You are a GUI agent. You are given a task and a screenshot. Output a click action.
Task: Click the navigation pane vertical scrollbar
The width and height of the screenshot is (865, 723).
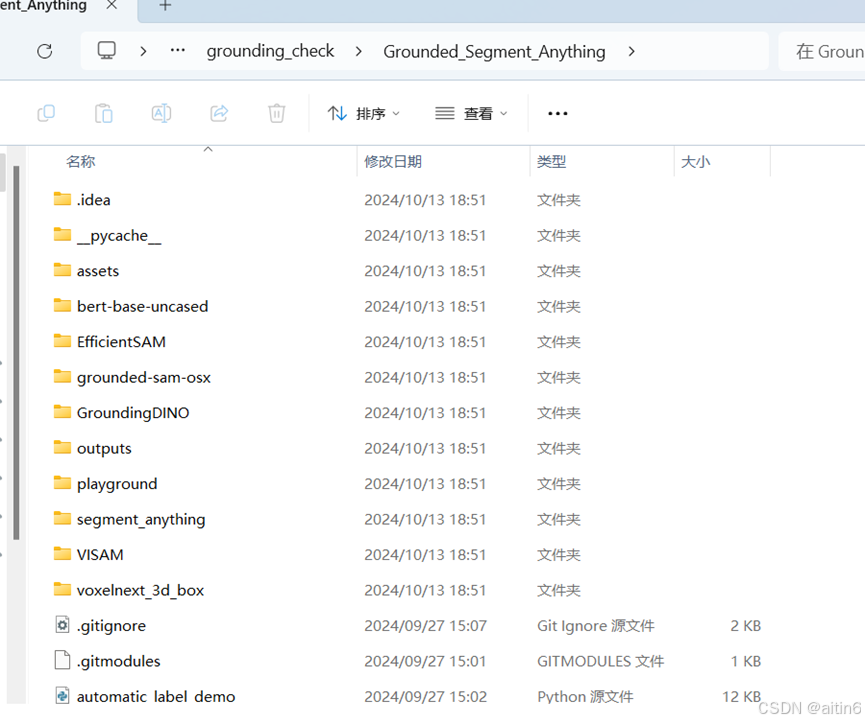(17, 353)
